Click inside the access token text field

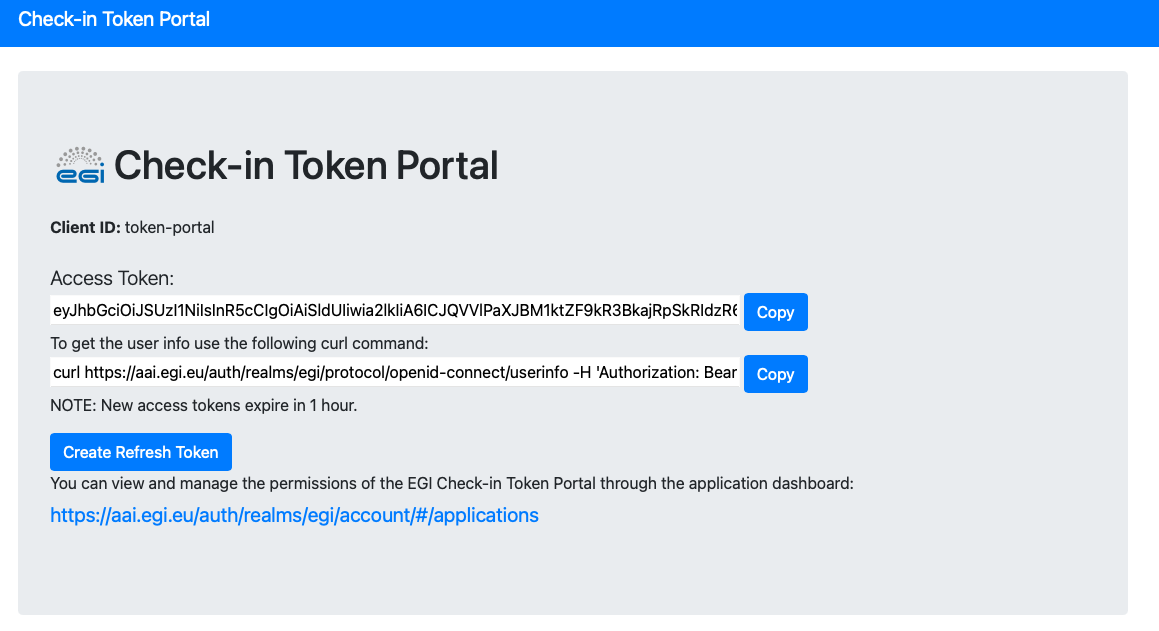(x=395, y=311)
